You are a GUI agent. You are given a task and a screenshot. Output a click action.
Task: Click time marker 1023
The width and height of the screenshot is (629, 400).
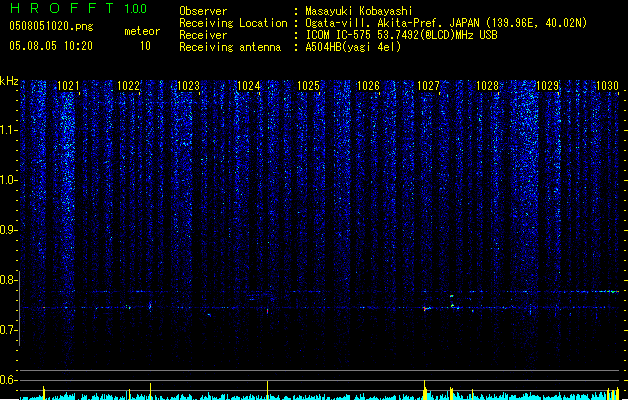188,86
